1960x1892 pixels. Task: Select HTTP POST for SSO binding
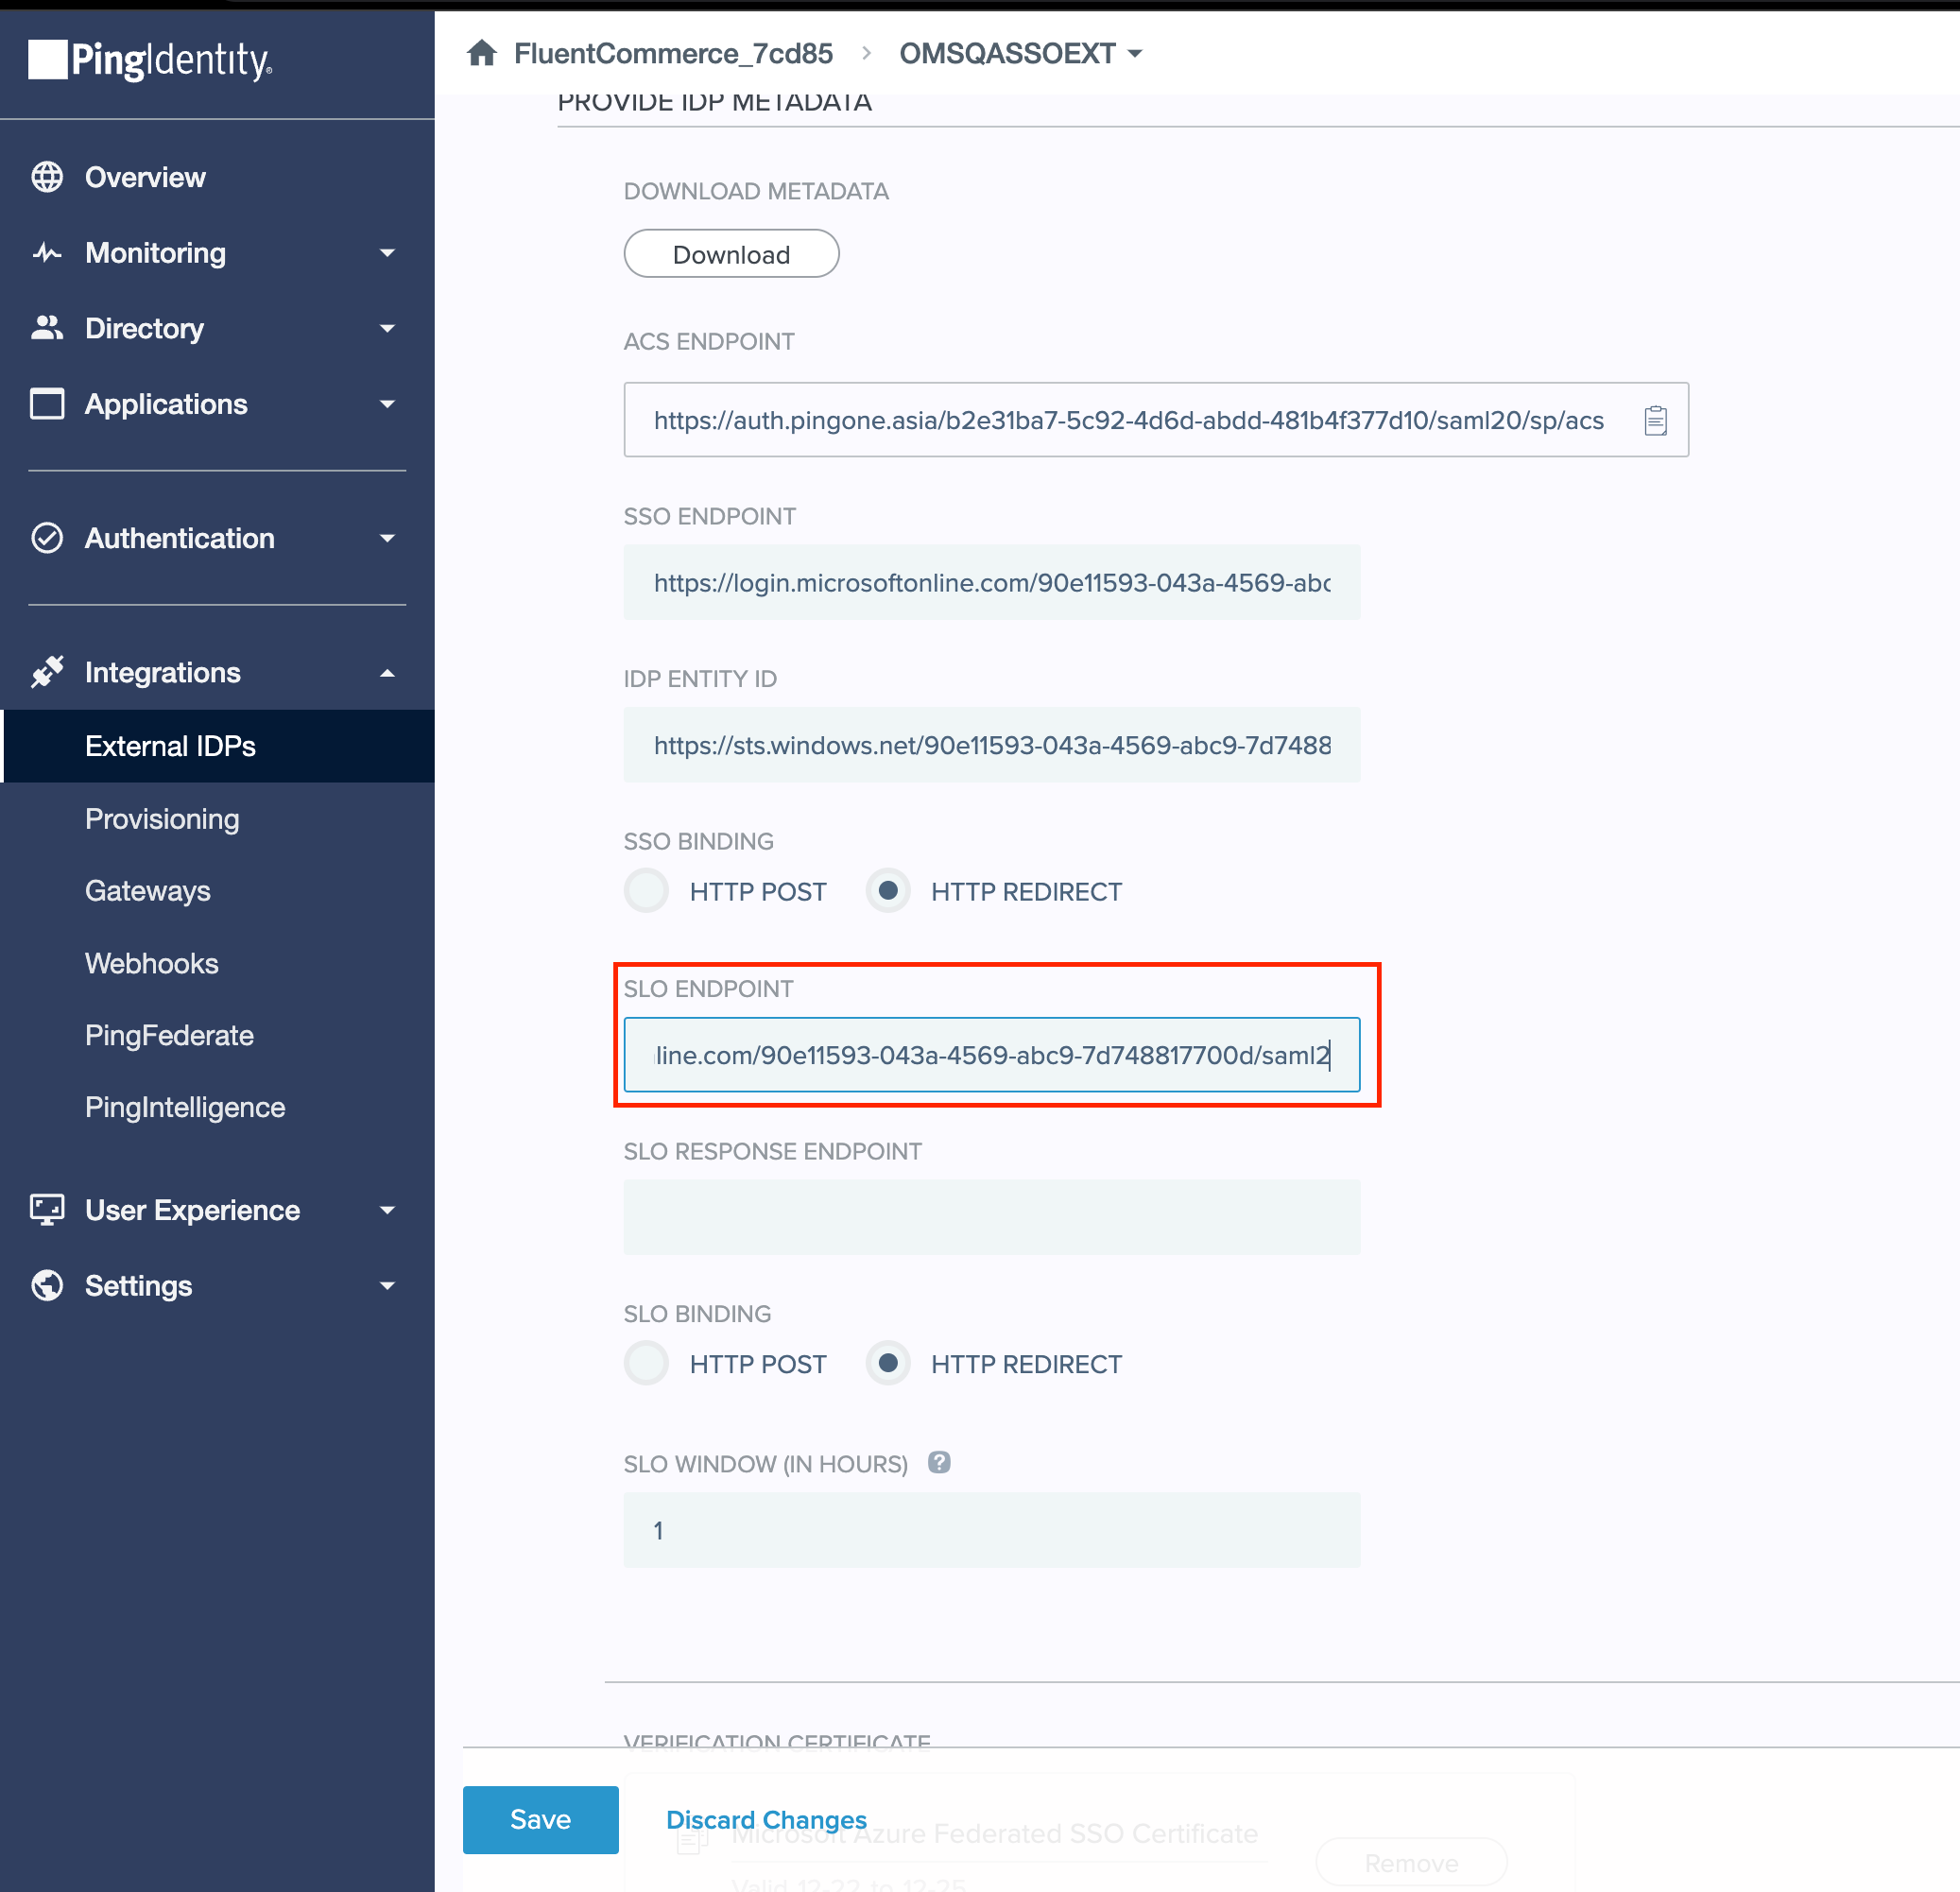point(646,891)
